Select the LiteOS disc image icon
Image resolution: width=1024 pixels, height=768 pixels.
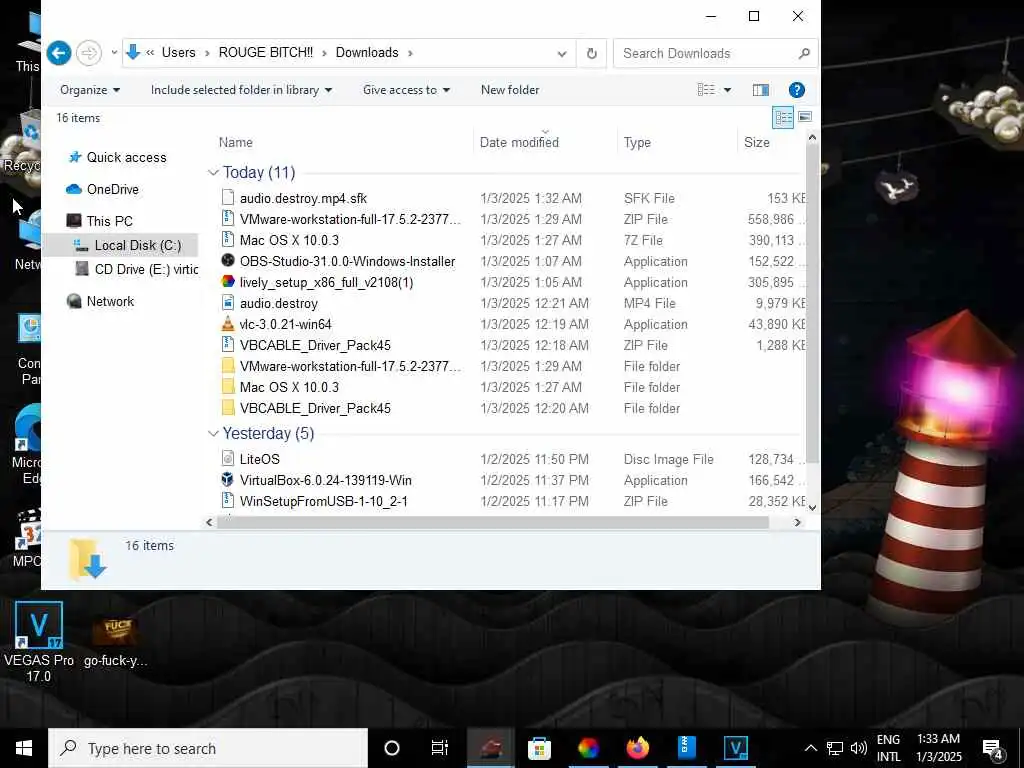[x=228, y=459]
